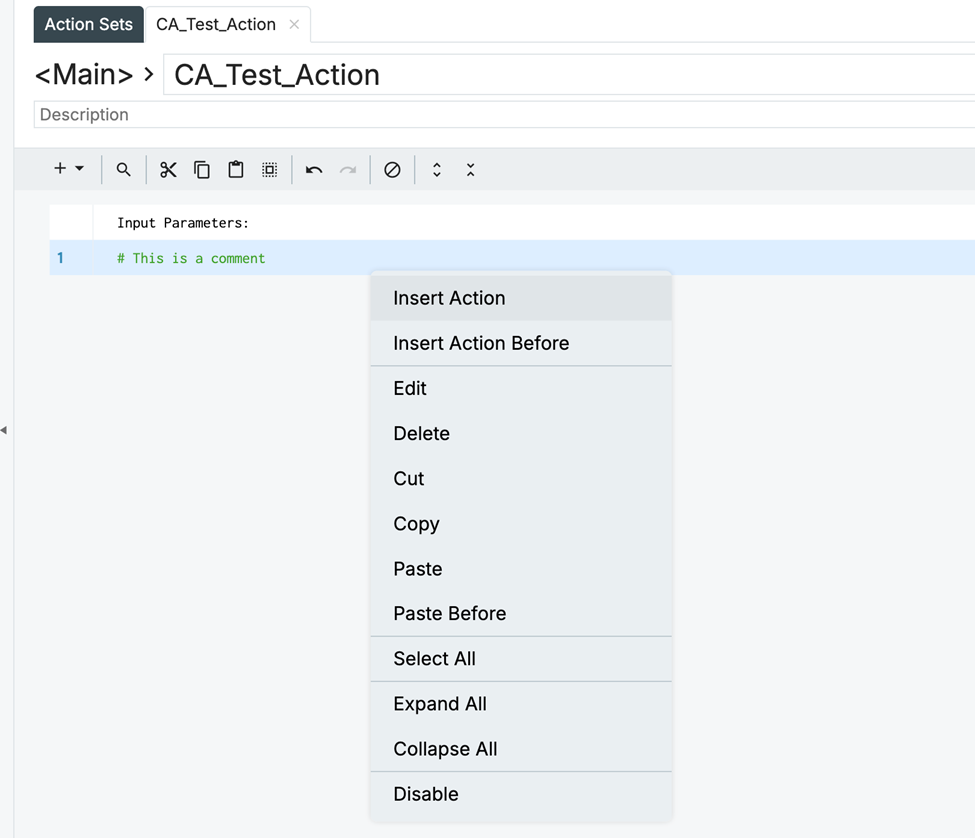Click the Collapse All arrows icon
Screen dimensions: 975x838
[470, 170]
